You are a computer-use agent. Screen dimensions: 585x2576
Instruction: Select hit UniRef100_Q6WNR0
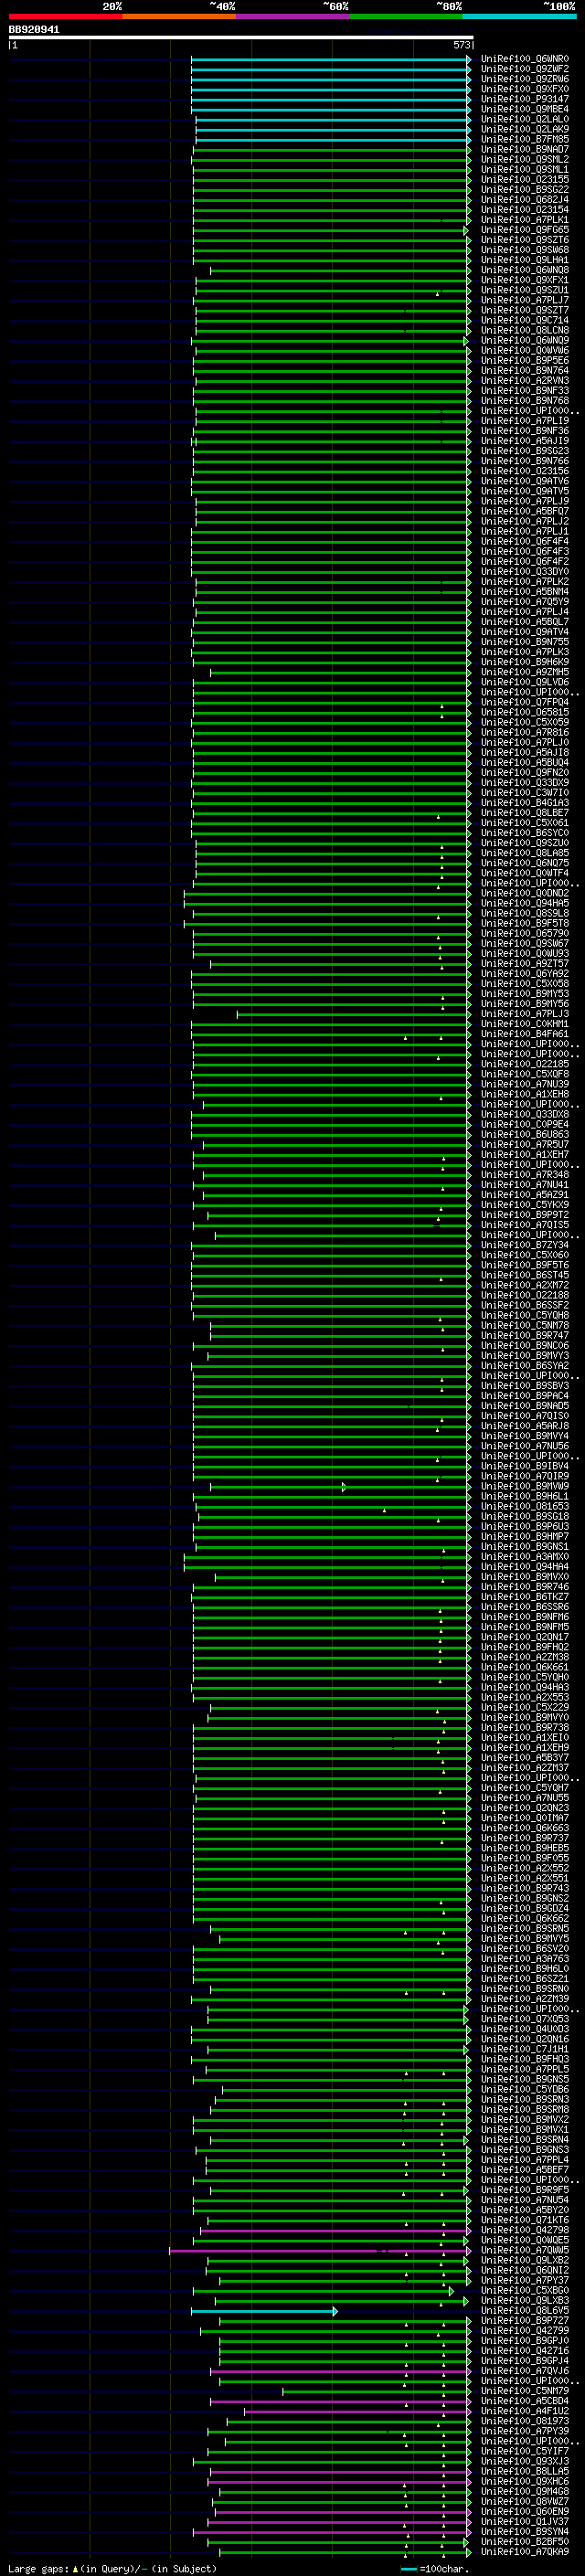(524, 60)
